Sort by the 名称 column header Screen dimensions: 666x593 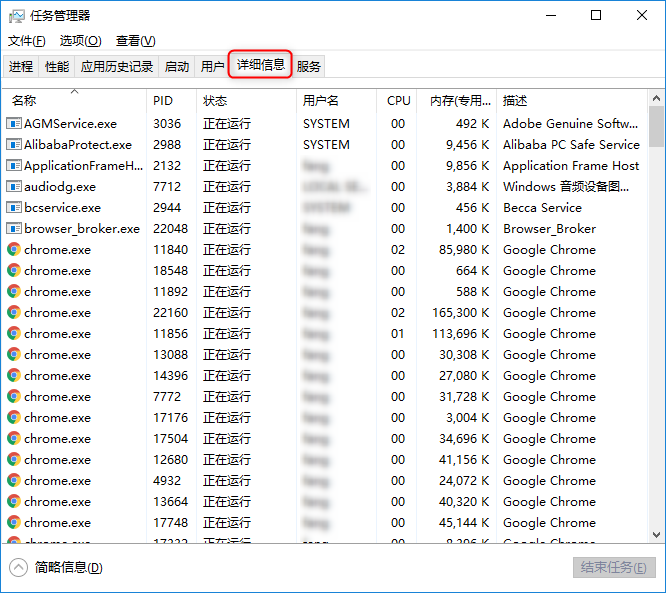[x=74, y=100]
